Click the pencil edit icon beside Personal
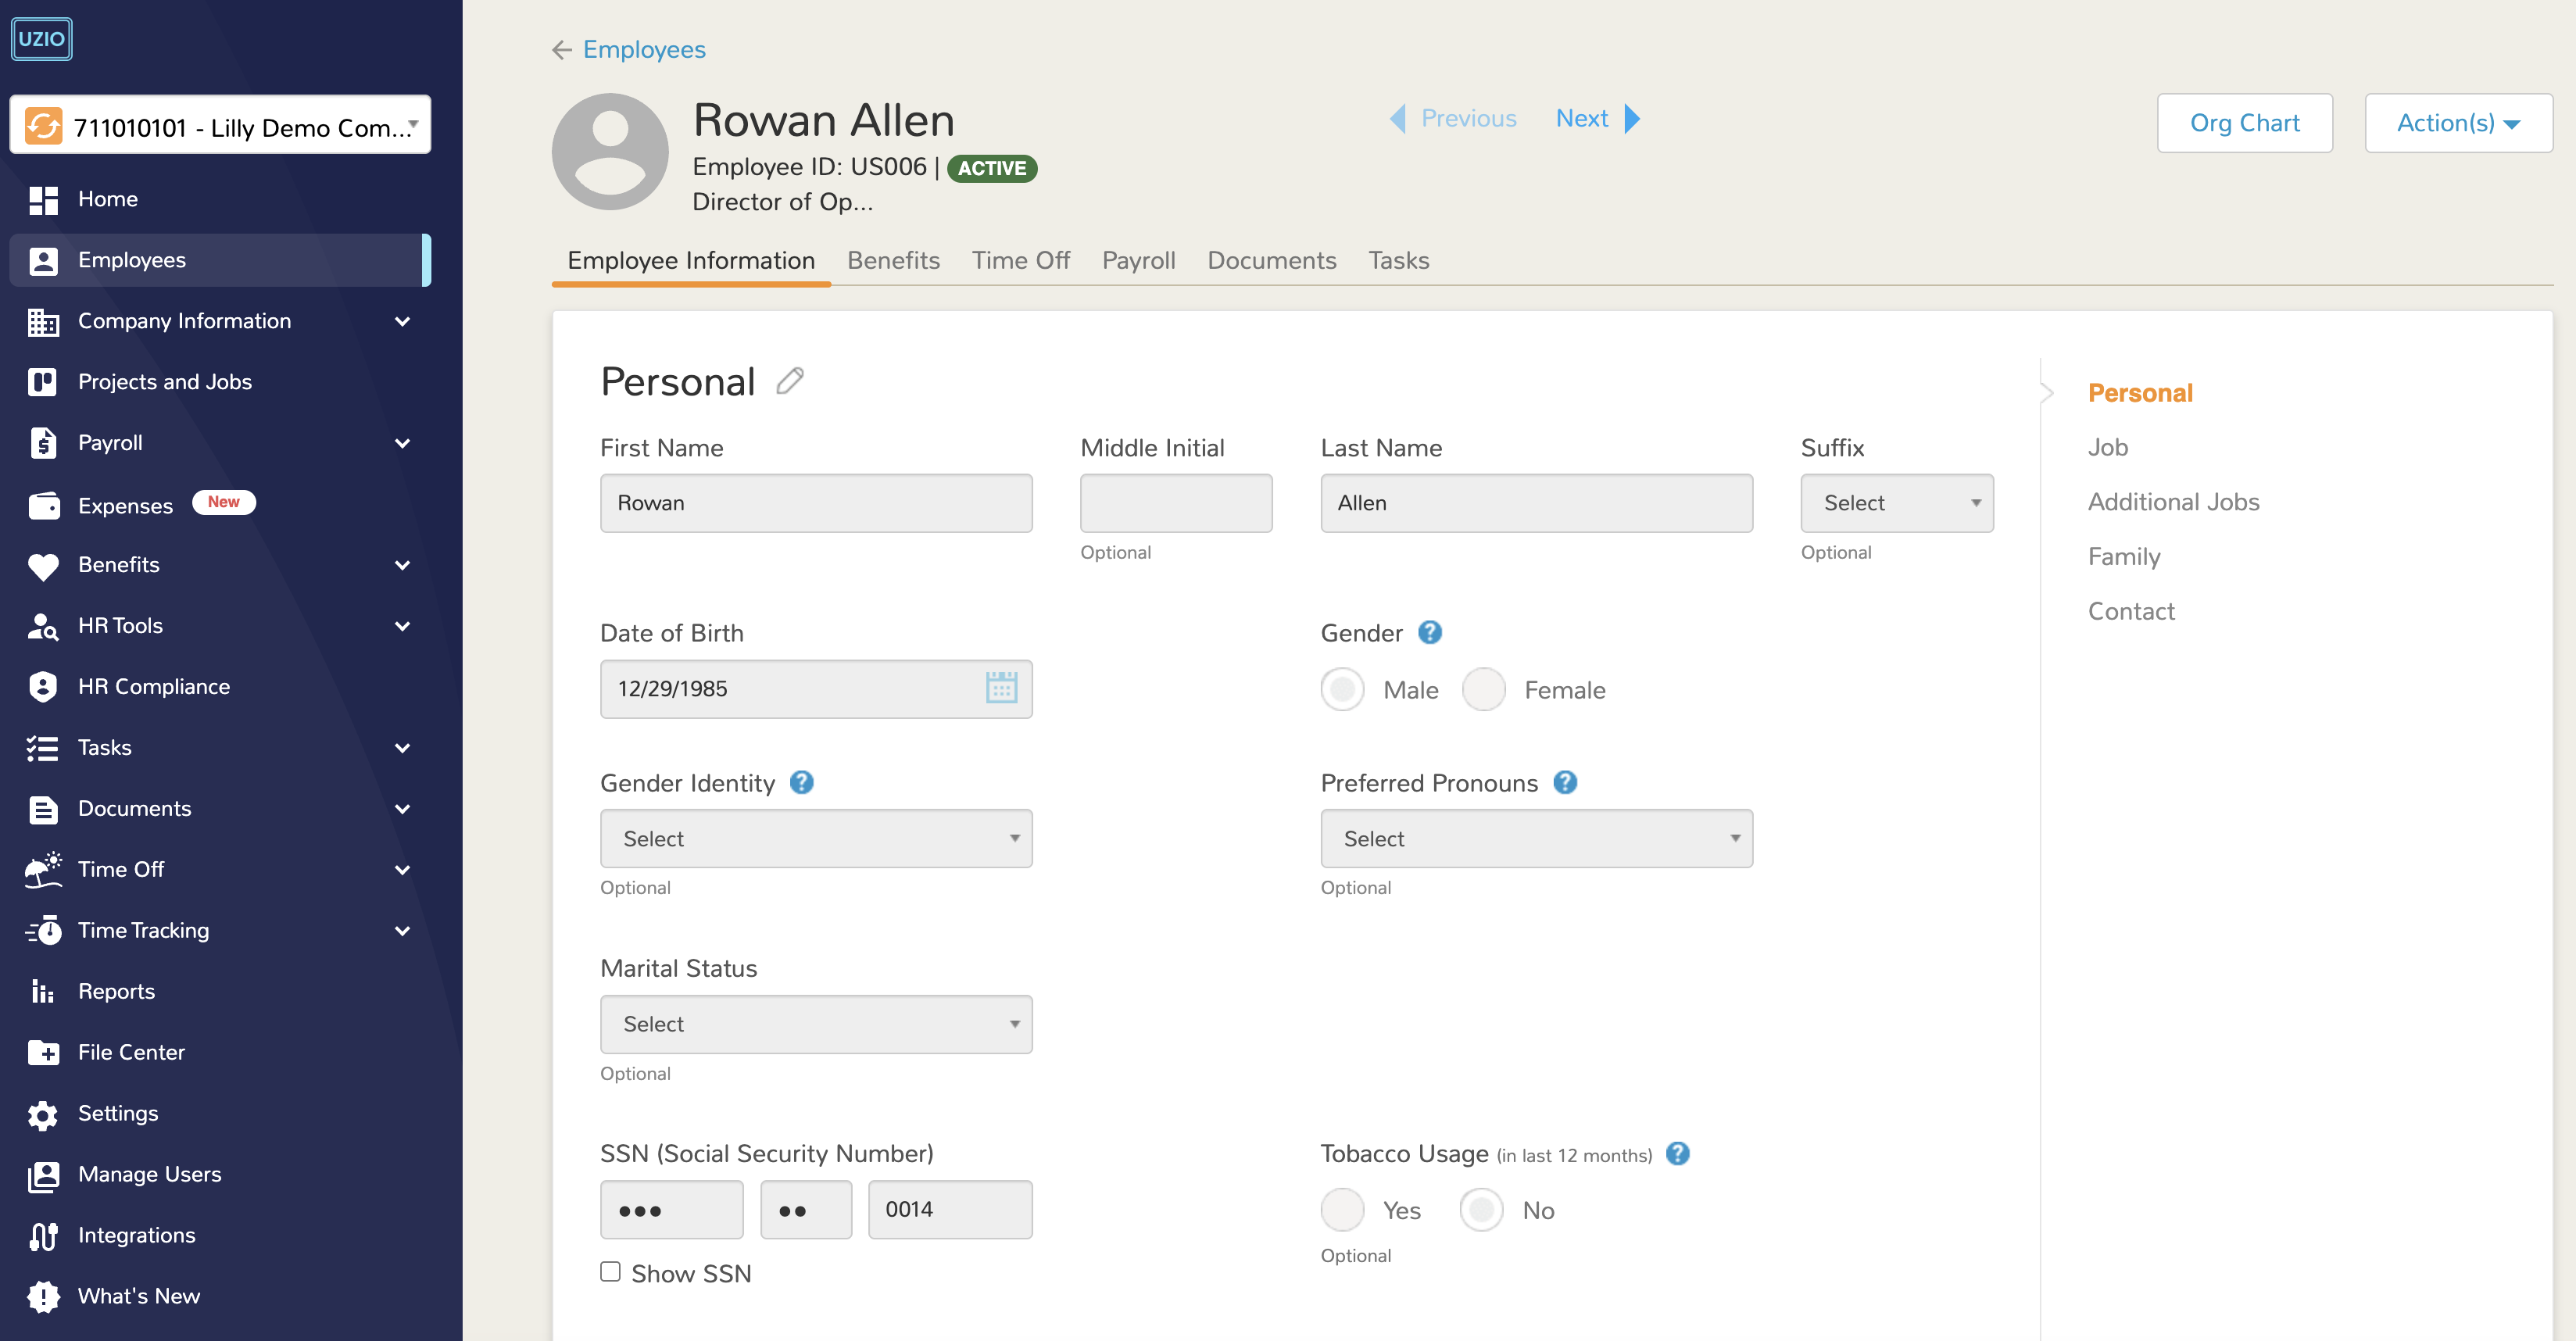This screenshot has width=2576, height=1341. (x=789, y=381)
